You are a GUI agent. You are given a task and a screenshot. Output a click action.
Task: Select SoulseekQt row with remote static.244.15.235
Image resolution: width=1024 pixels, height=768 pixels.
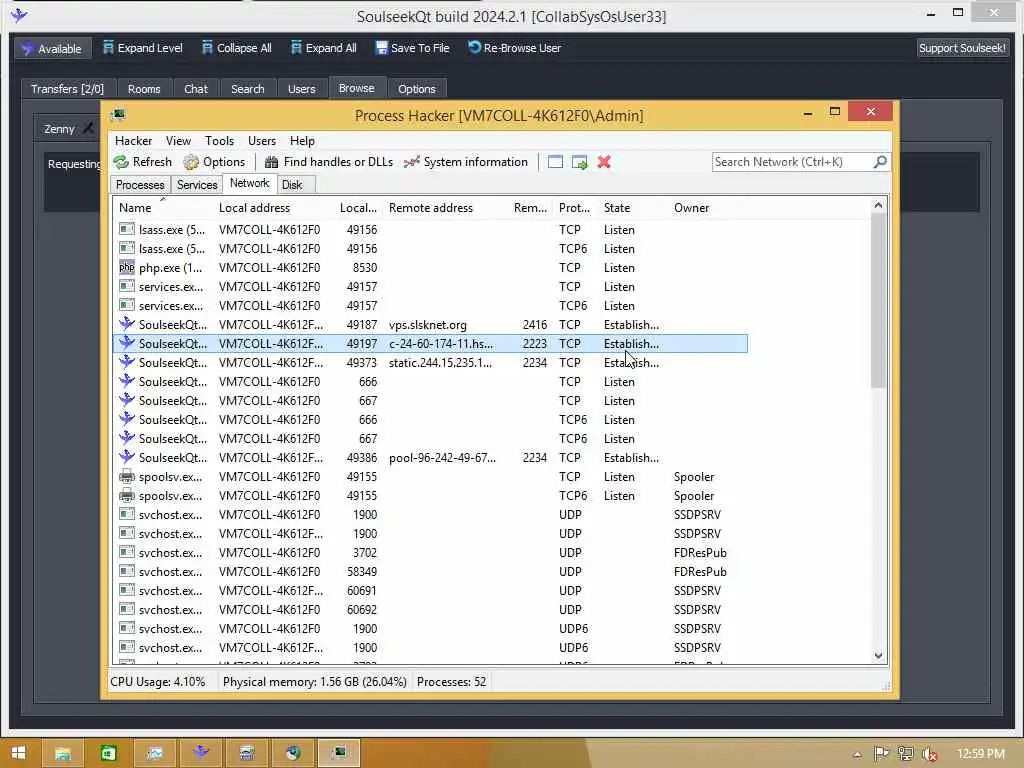pos(430,362)
